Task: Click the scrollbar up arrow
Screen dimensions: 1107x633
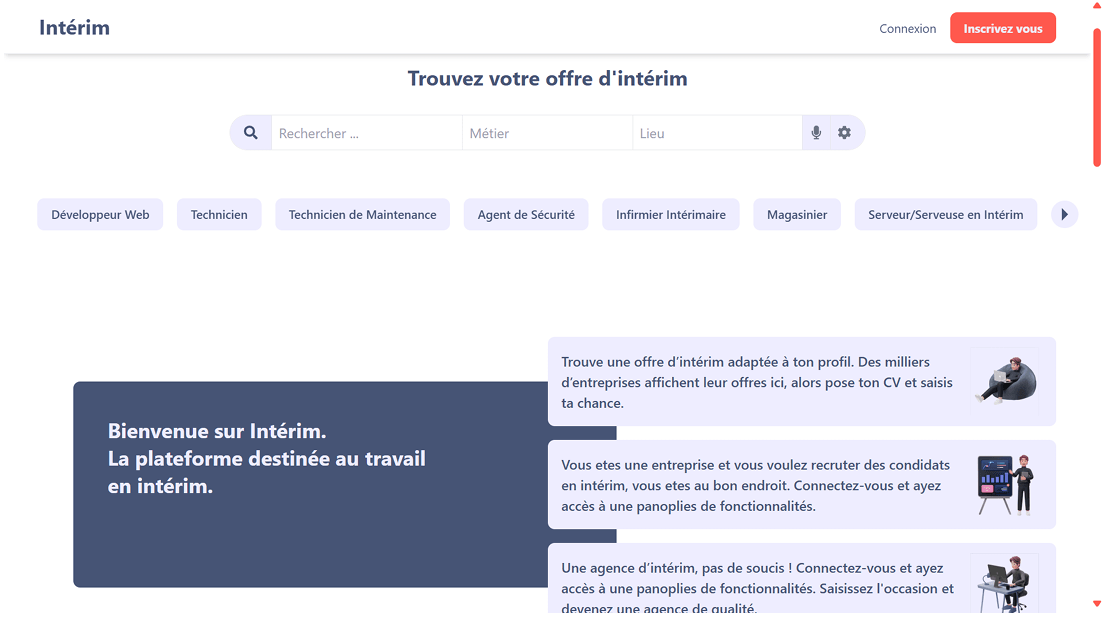Action: pyautogui.click(x=1097, y=6)
